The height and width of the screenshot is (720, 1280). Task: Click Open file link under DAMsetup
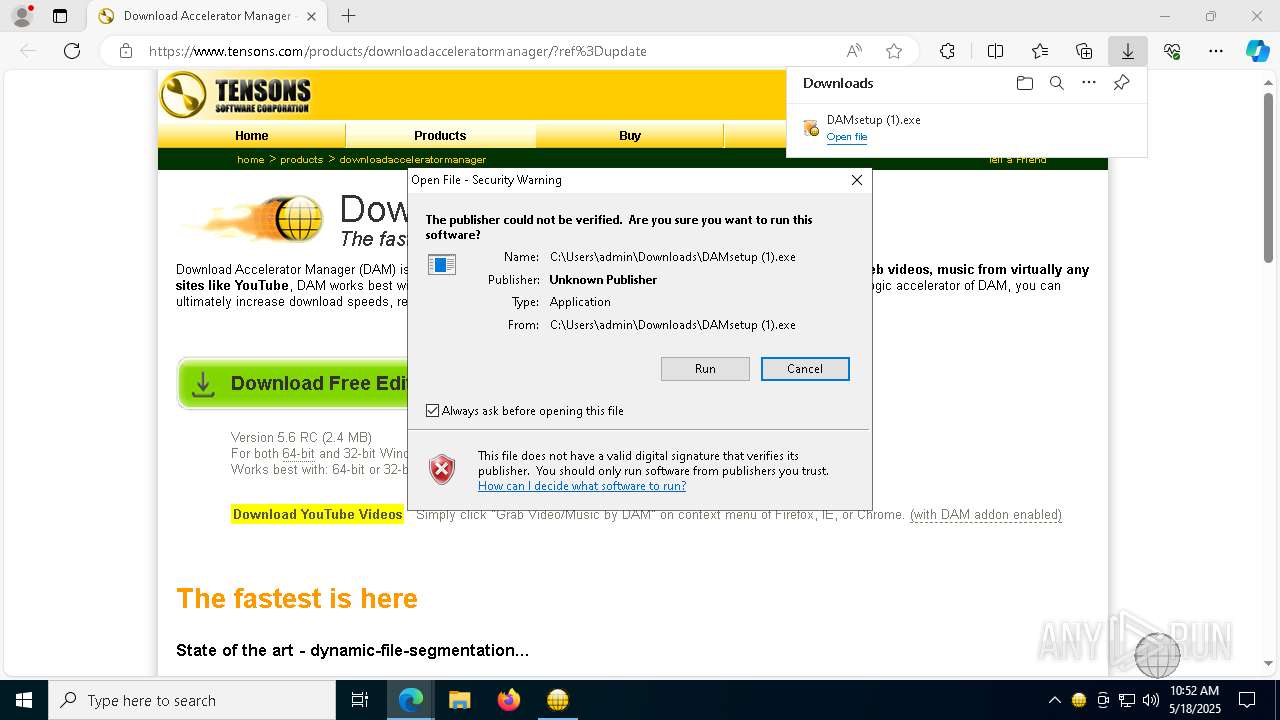coord(847,137)
